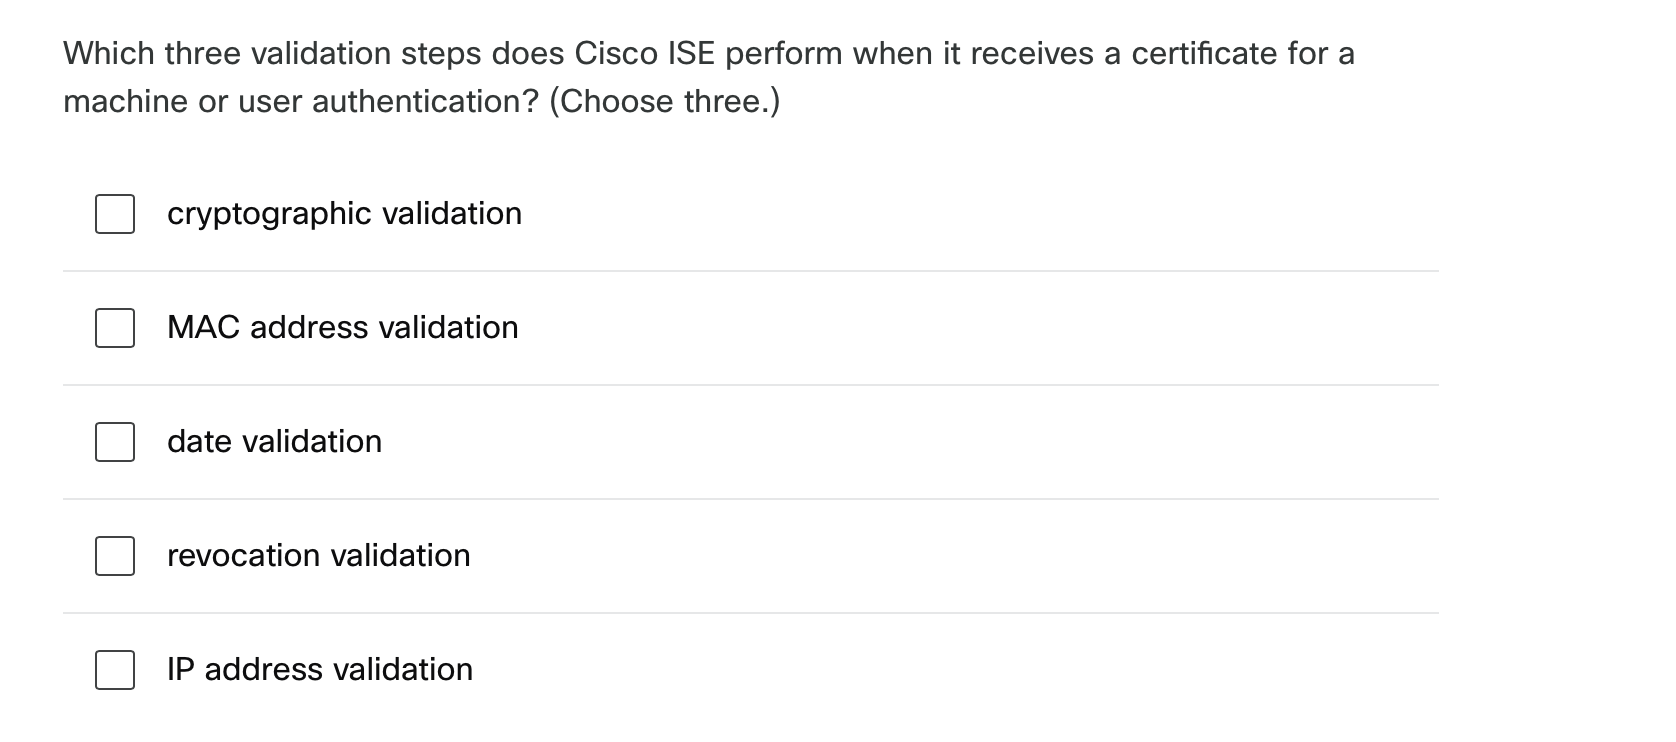The image size is (1676, 742).
Task: Click the text MAC address validation
Action: click(x=342, y=327)
